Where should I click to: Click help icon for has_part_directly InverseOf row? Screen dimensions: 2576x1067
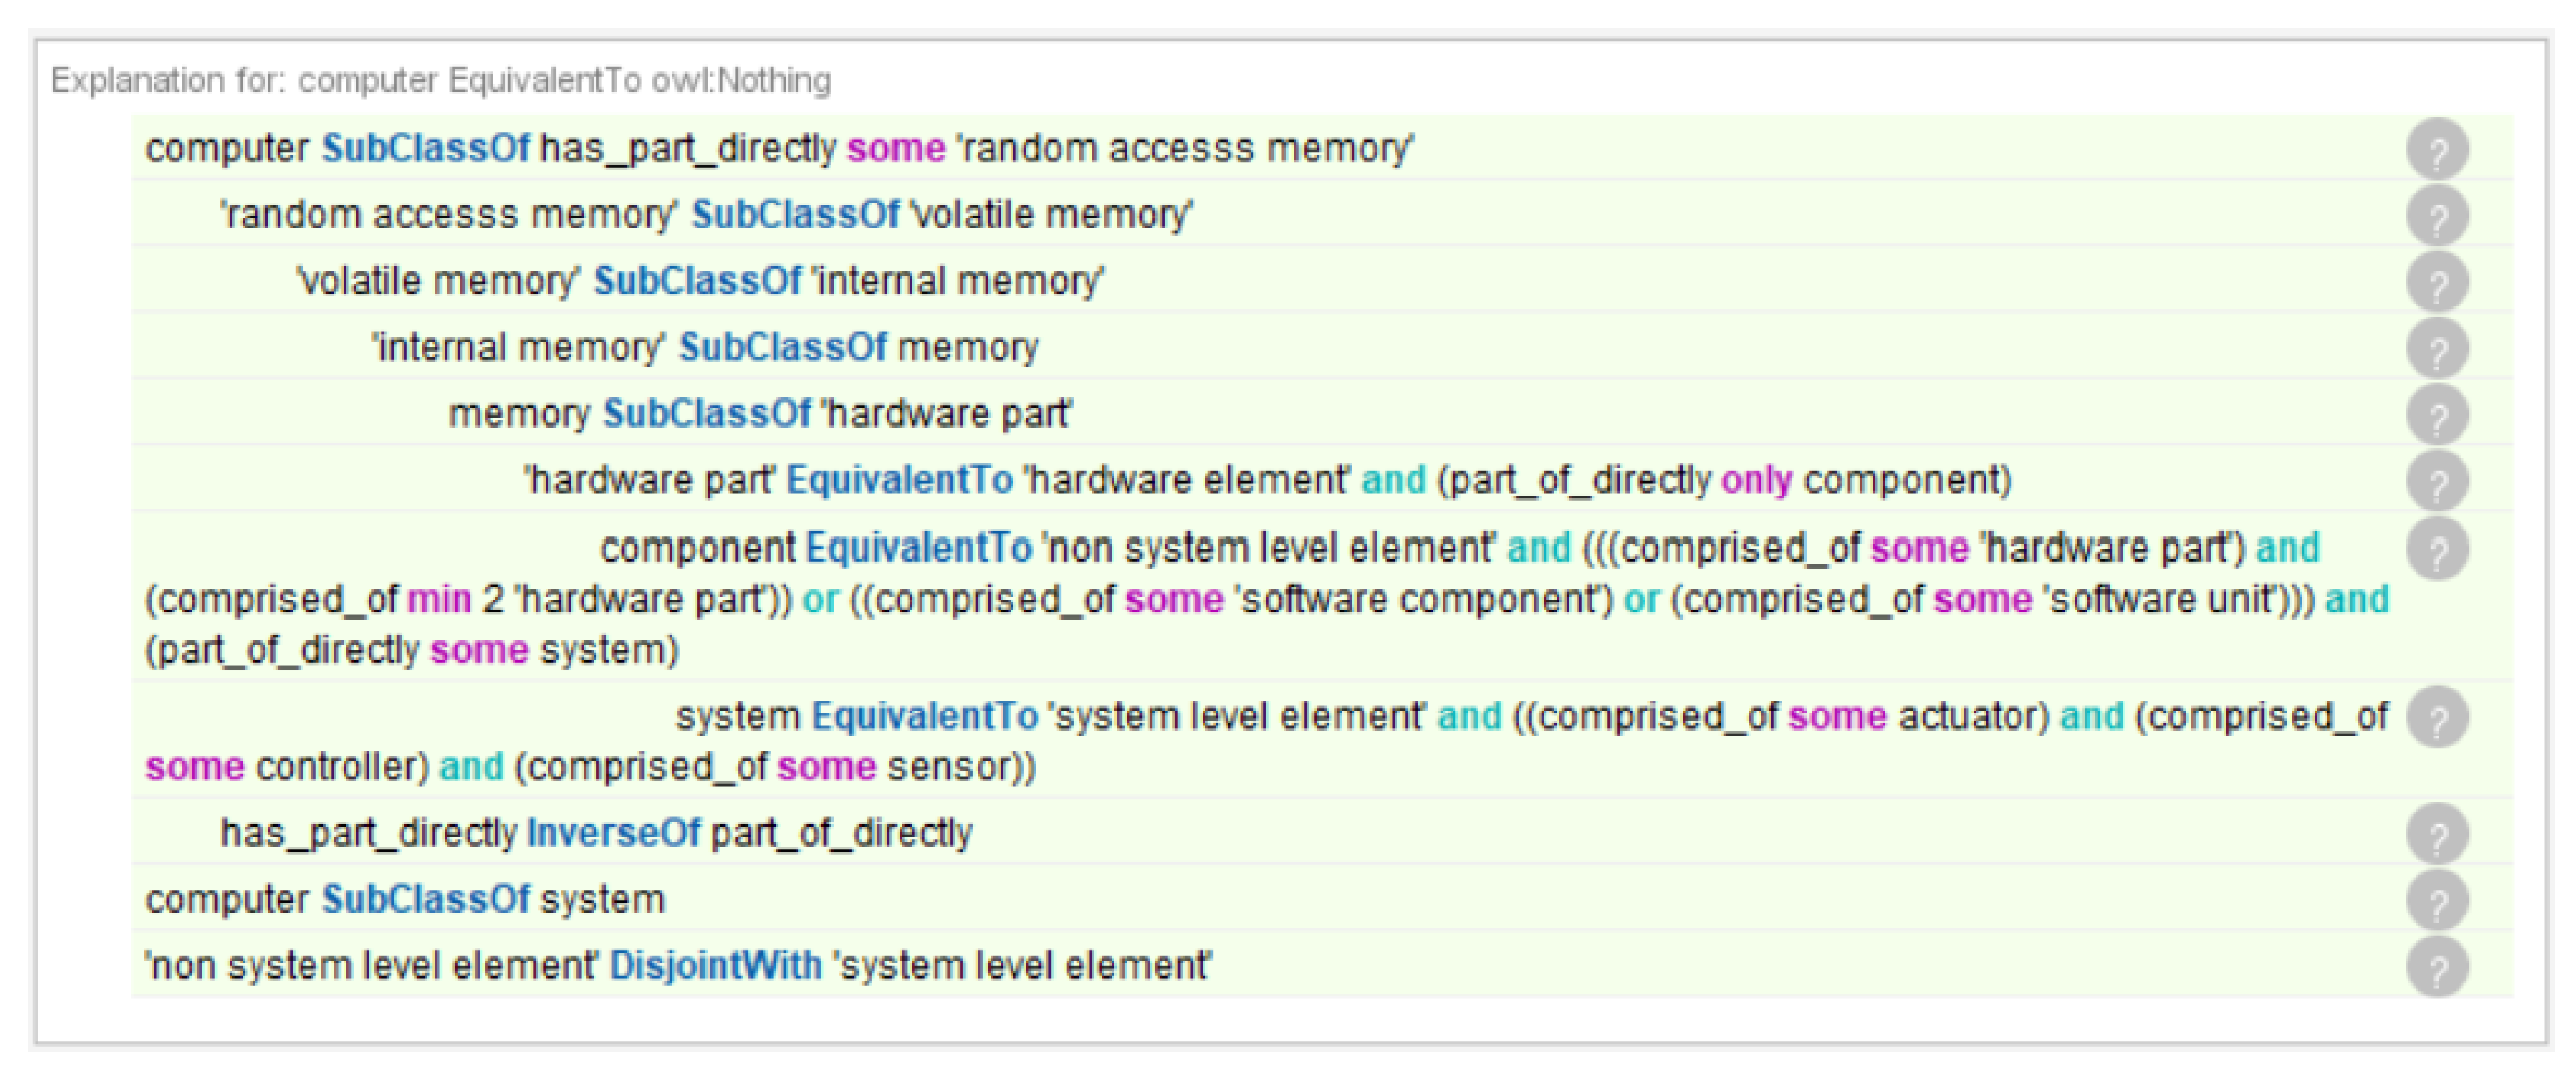click(x=2437, y=833)
